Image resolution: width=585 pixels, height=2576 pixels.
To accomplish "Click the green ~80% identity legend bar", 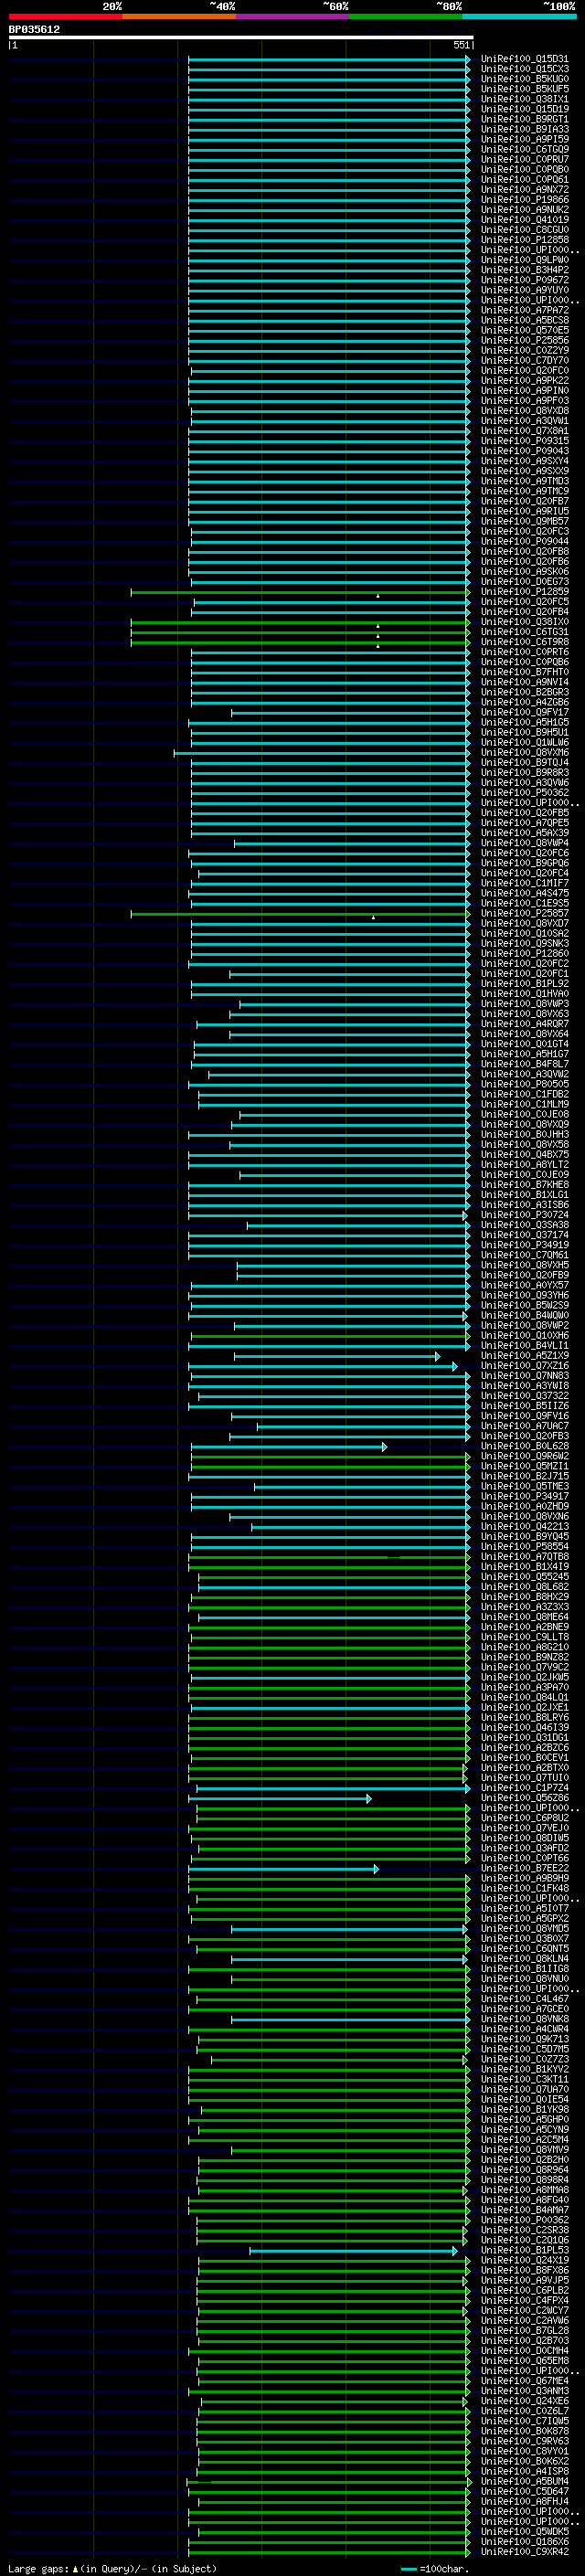I will coord(406,16).
